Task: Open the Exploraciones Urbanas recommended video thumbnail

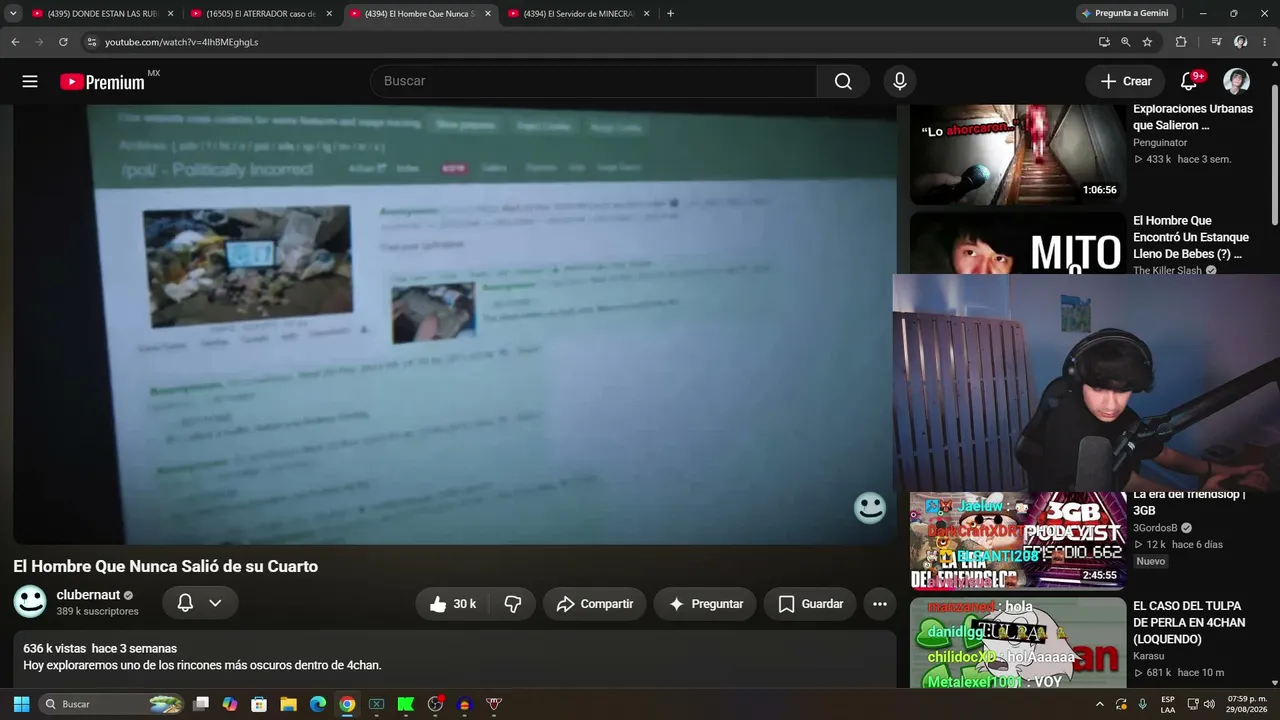Action: [x=1018, y=153]
